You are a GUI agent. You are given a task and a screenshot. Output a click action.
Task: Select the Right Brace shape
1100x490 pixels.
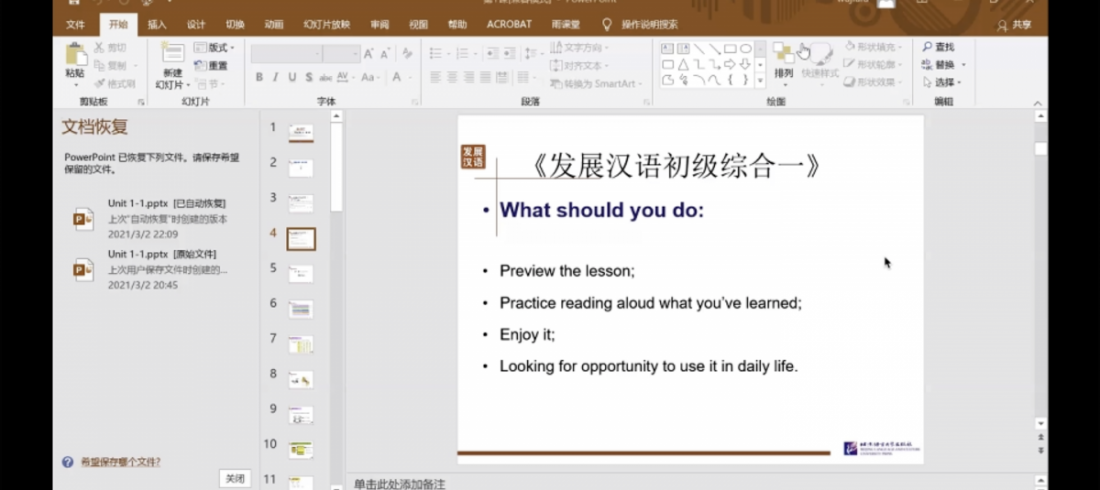coord(745,80)
